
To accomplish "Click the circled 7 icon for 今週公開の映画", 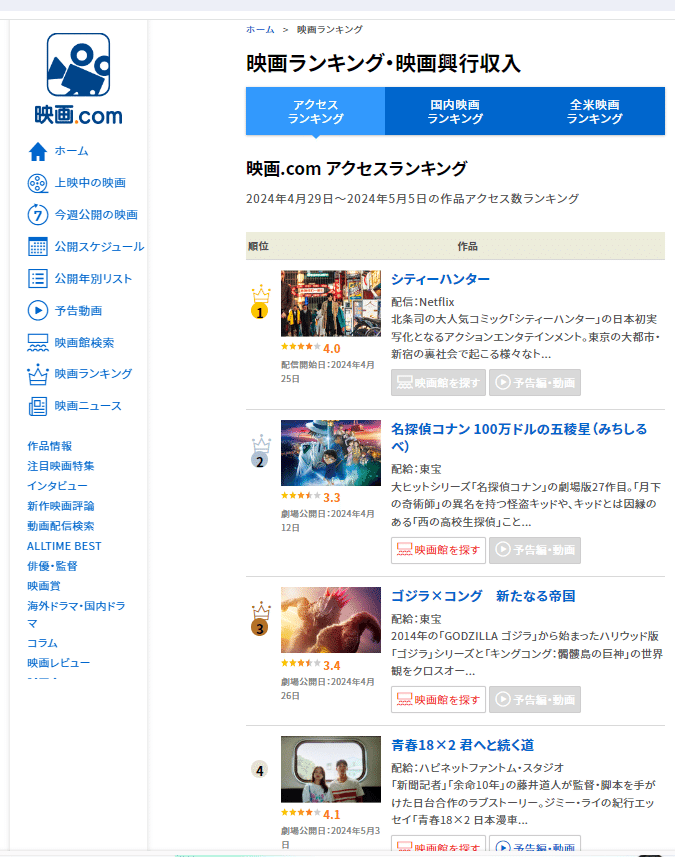I will point(38,215).
